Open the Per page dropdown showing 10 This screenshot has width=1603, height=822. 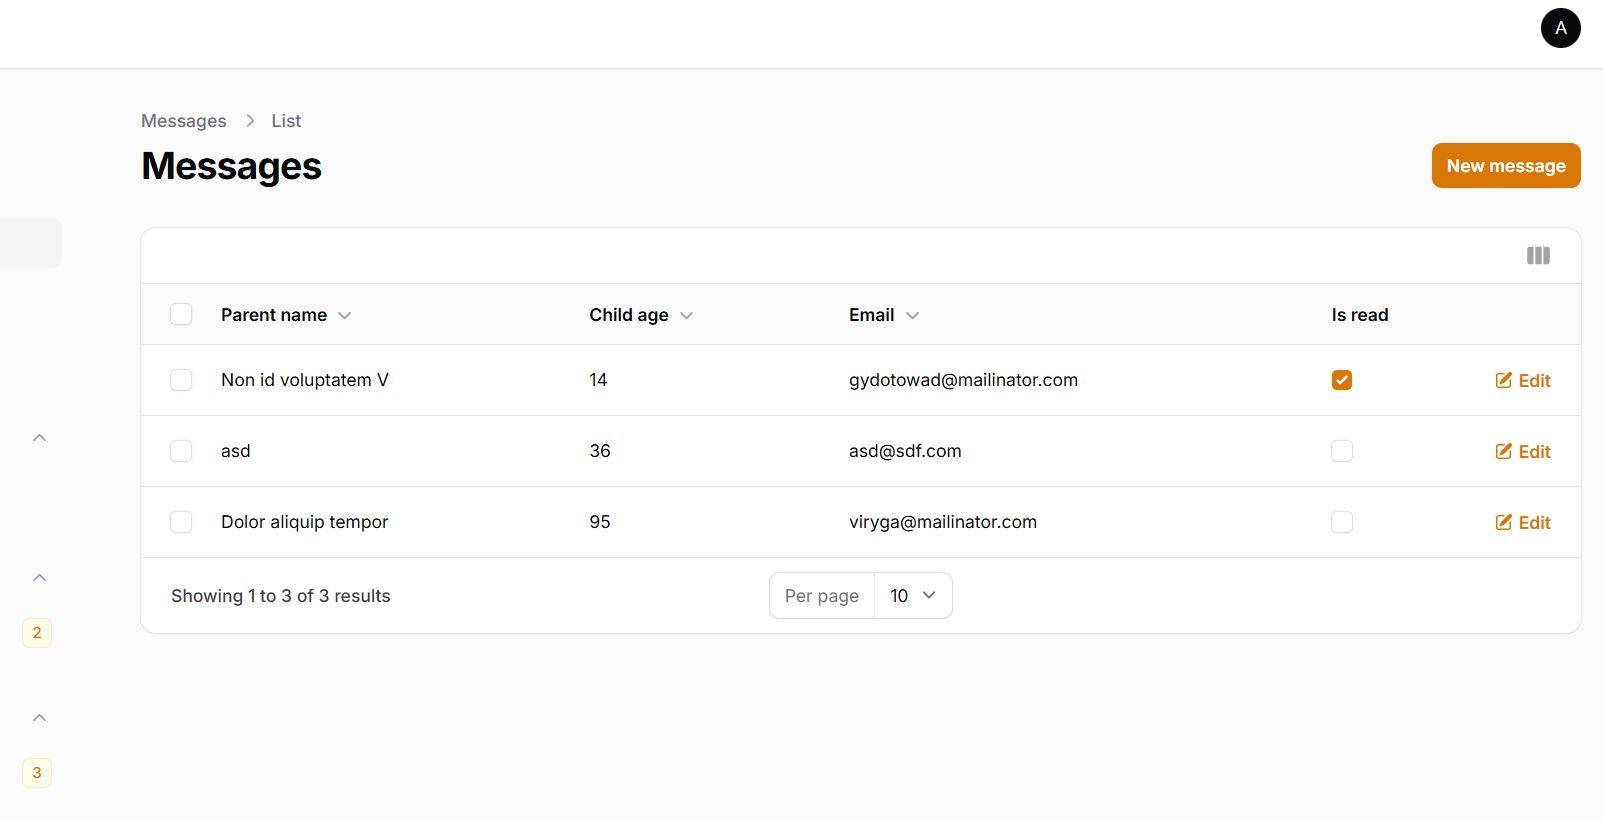912,596
